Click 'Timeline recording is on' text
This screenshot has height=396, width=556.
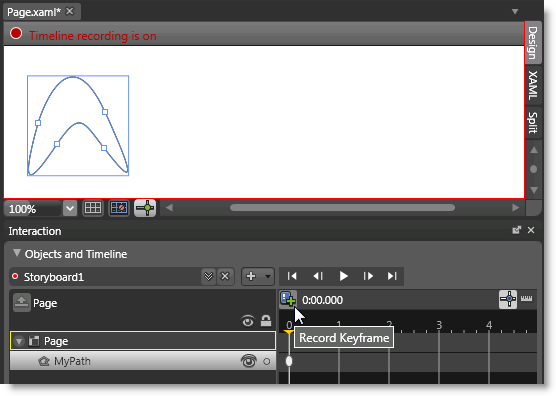tap(93, 36)
